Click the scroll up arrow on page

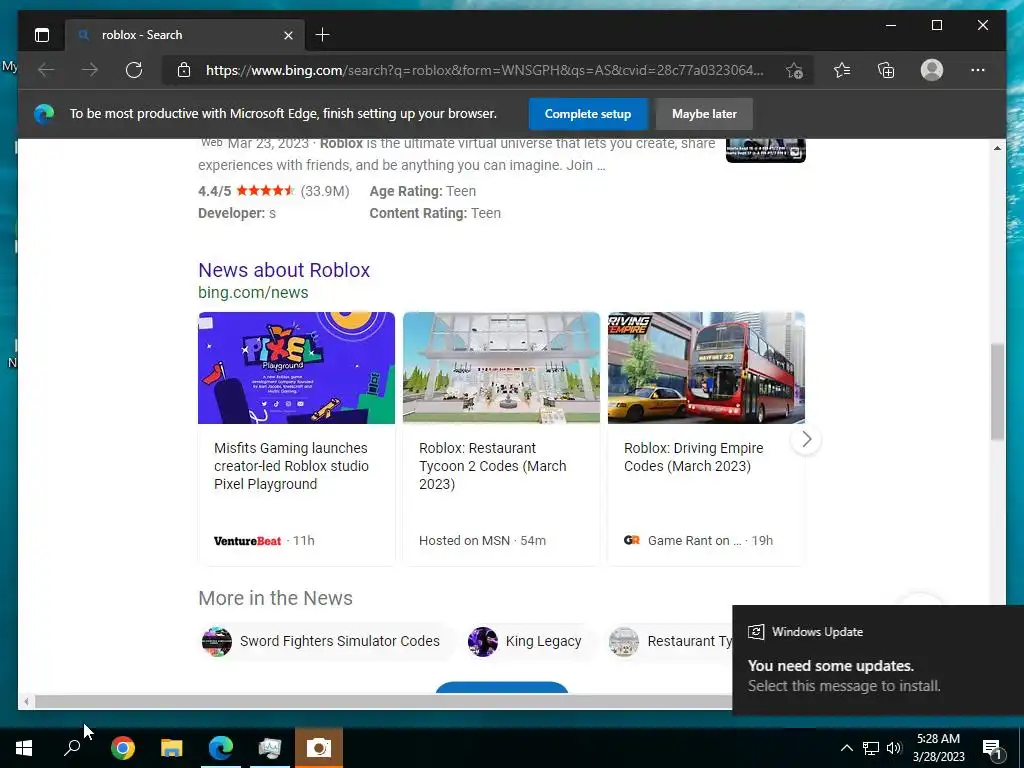[997, 148]
